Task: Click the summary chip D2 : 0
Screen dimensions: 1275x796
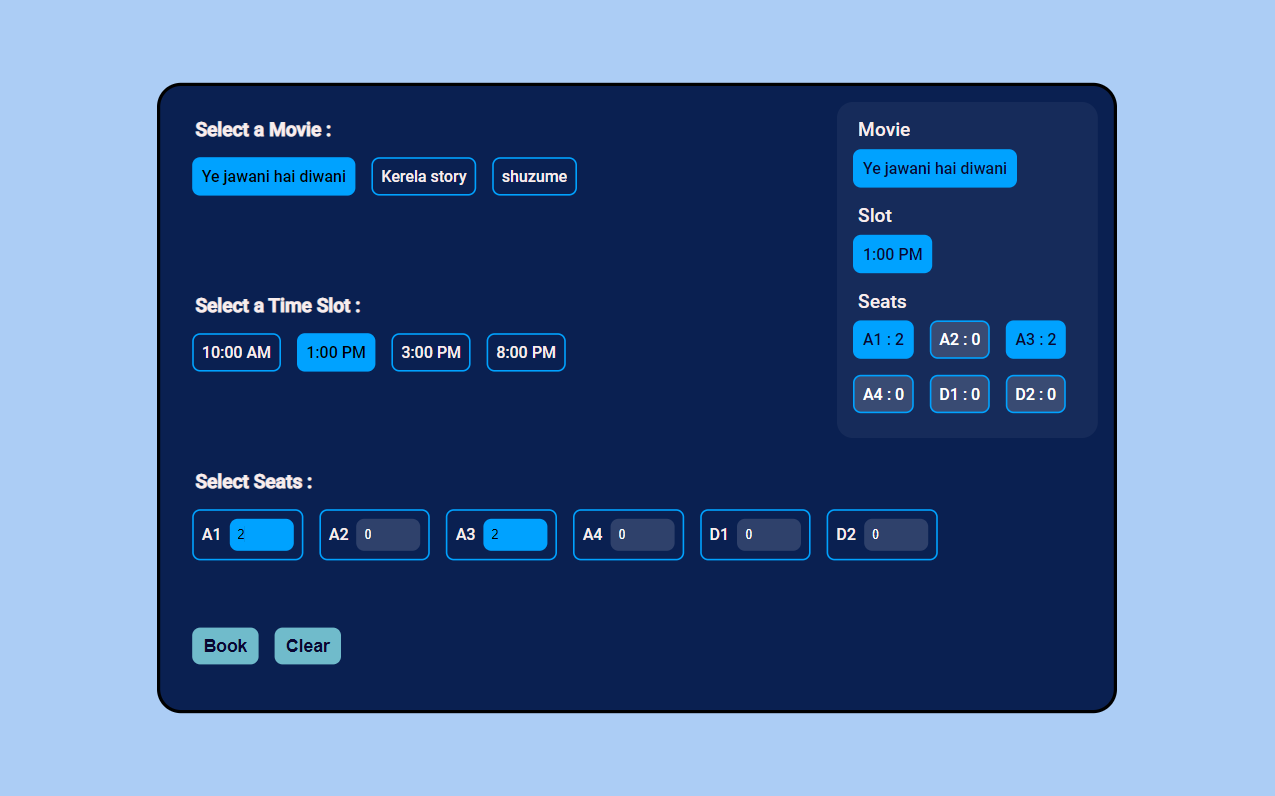Action: click(1036, 394)
